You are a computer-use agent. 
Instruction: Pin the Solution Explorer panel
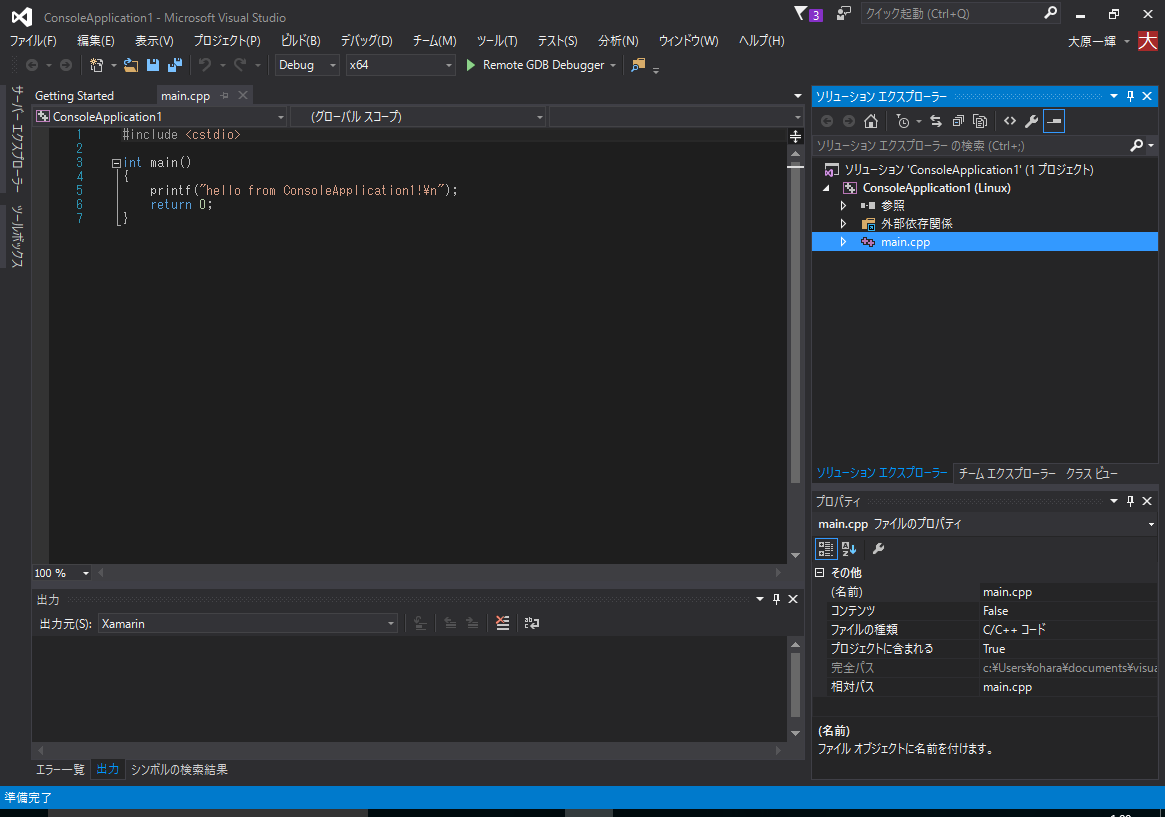(x=1131, y=97)
